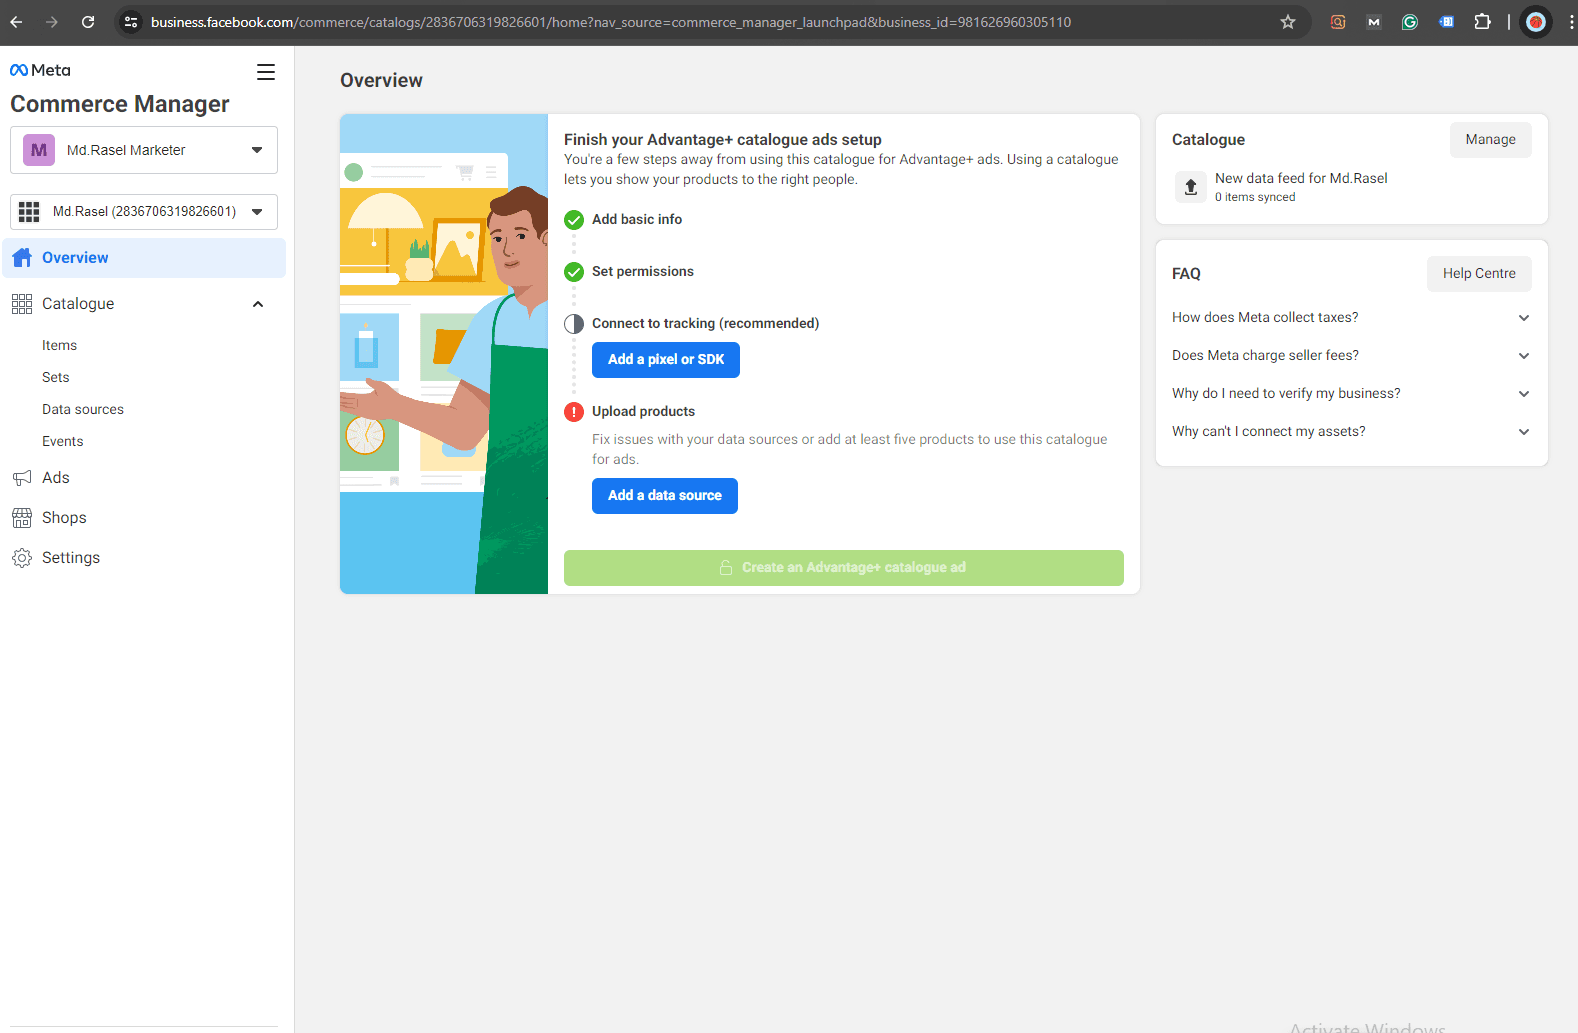Open Sets under Catalogue
This screenshot has height=1033, width=1578.
point(56,378)
